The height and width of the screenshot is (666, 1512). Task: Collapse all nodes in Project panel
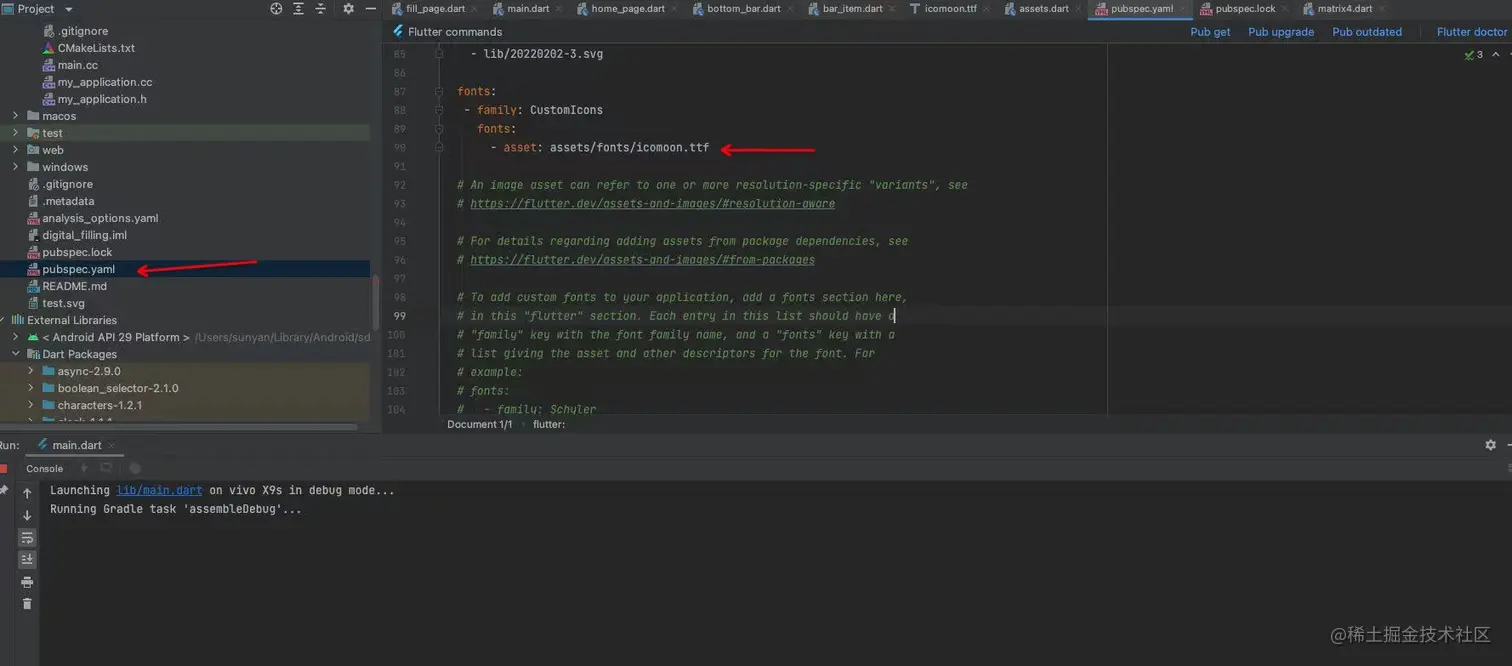321,9
